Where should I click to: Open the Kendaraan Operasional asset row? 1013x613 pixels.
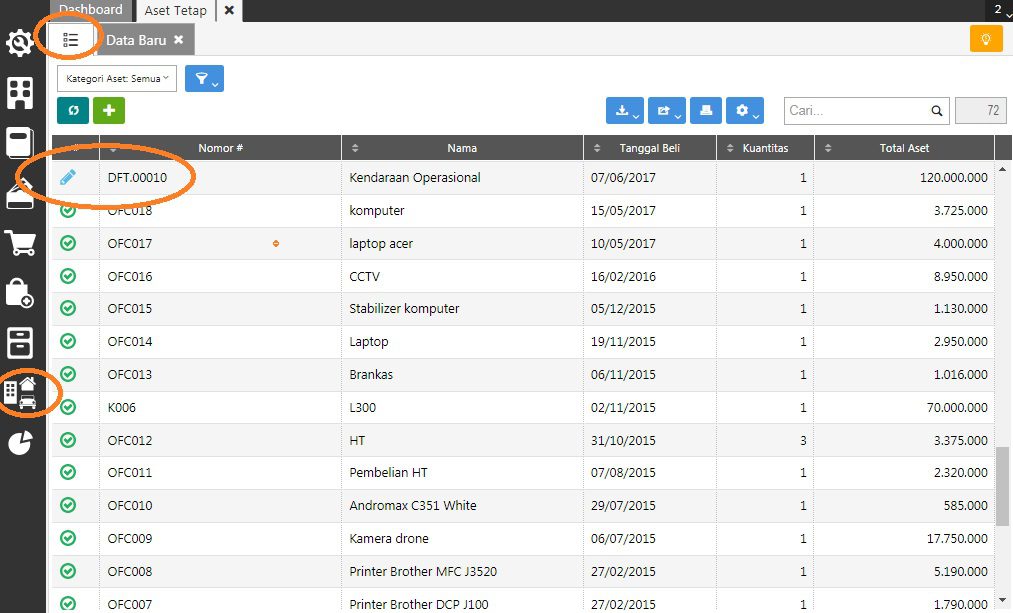[415, 178]
